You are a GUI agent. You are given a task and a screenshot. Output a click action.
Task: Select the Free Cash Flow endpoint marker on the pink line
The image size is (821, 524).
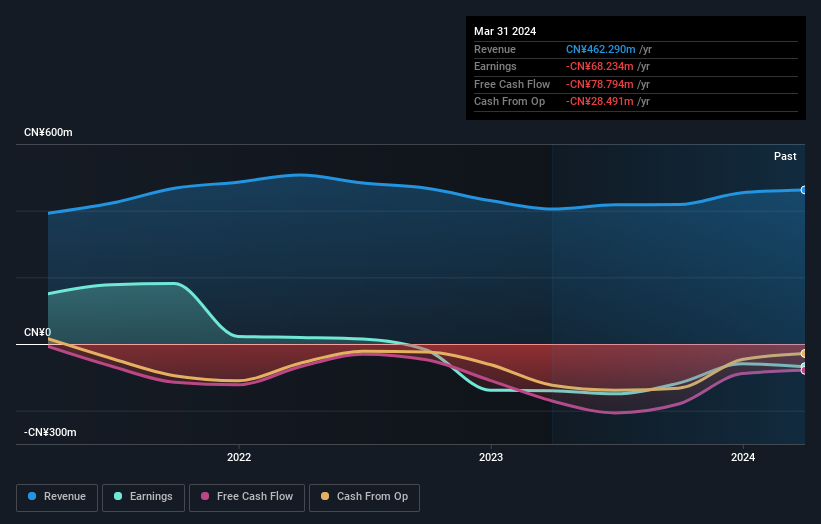tap(804, 370)
